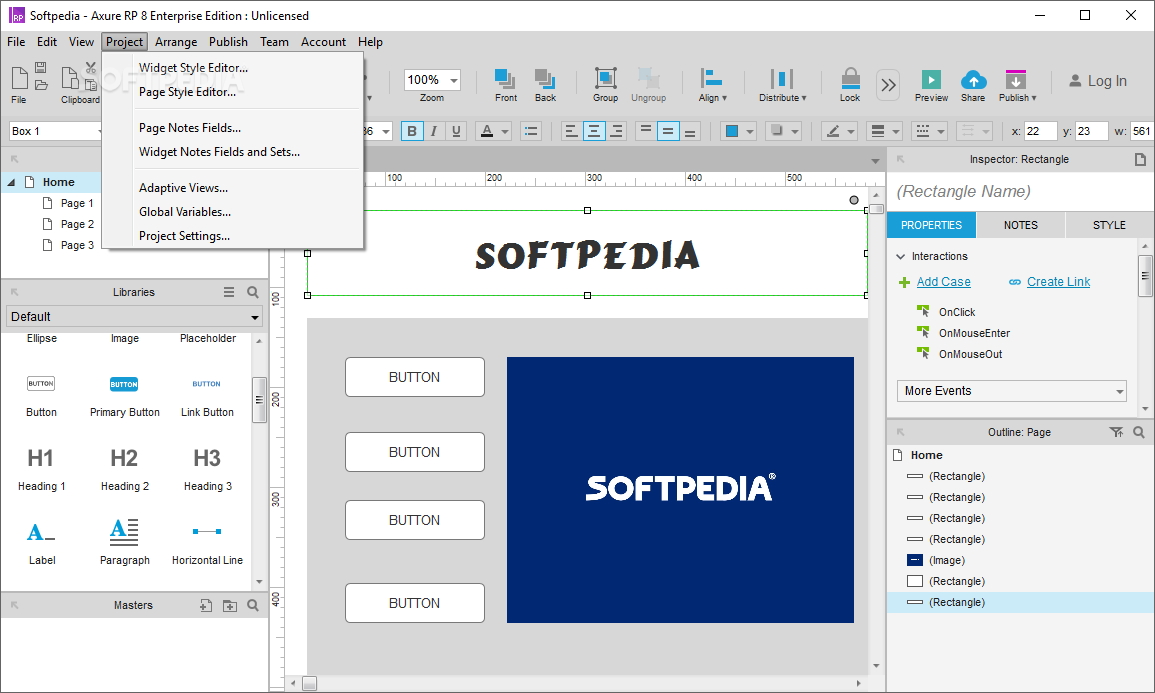Image resolution: width=1155 pixels, height=693 pixels.
Task: Click the Lock icon in toolbar
Action: pos(850,81)
